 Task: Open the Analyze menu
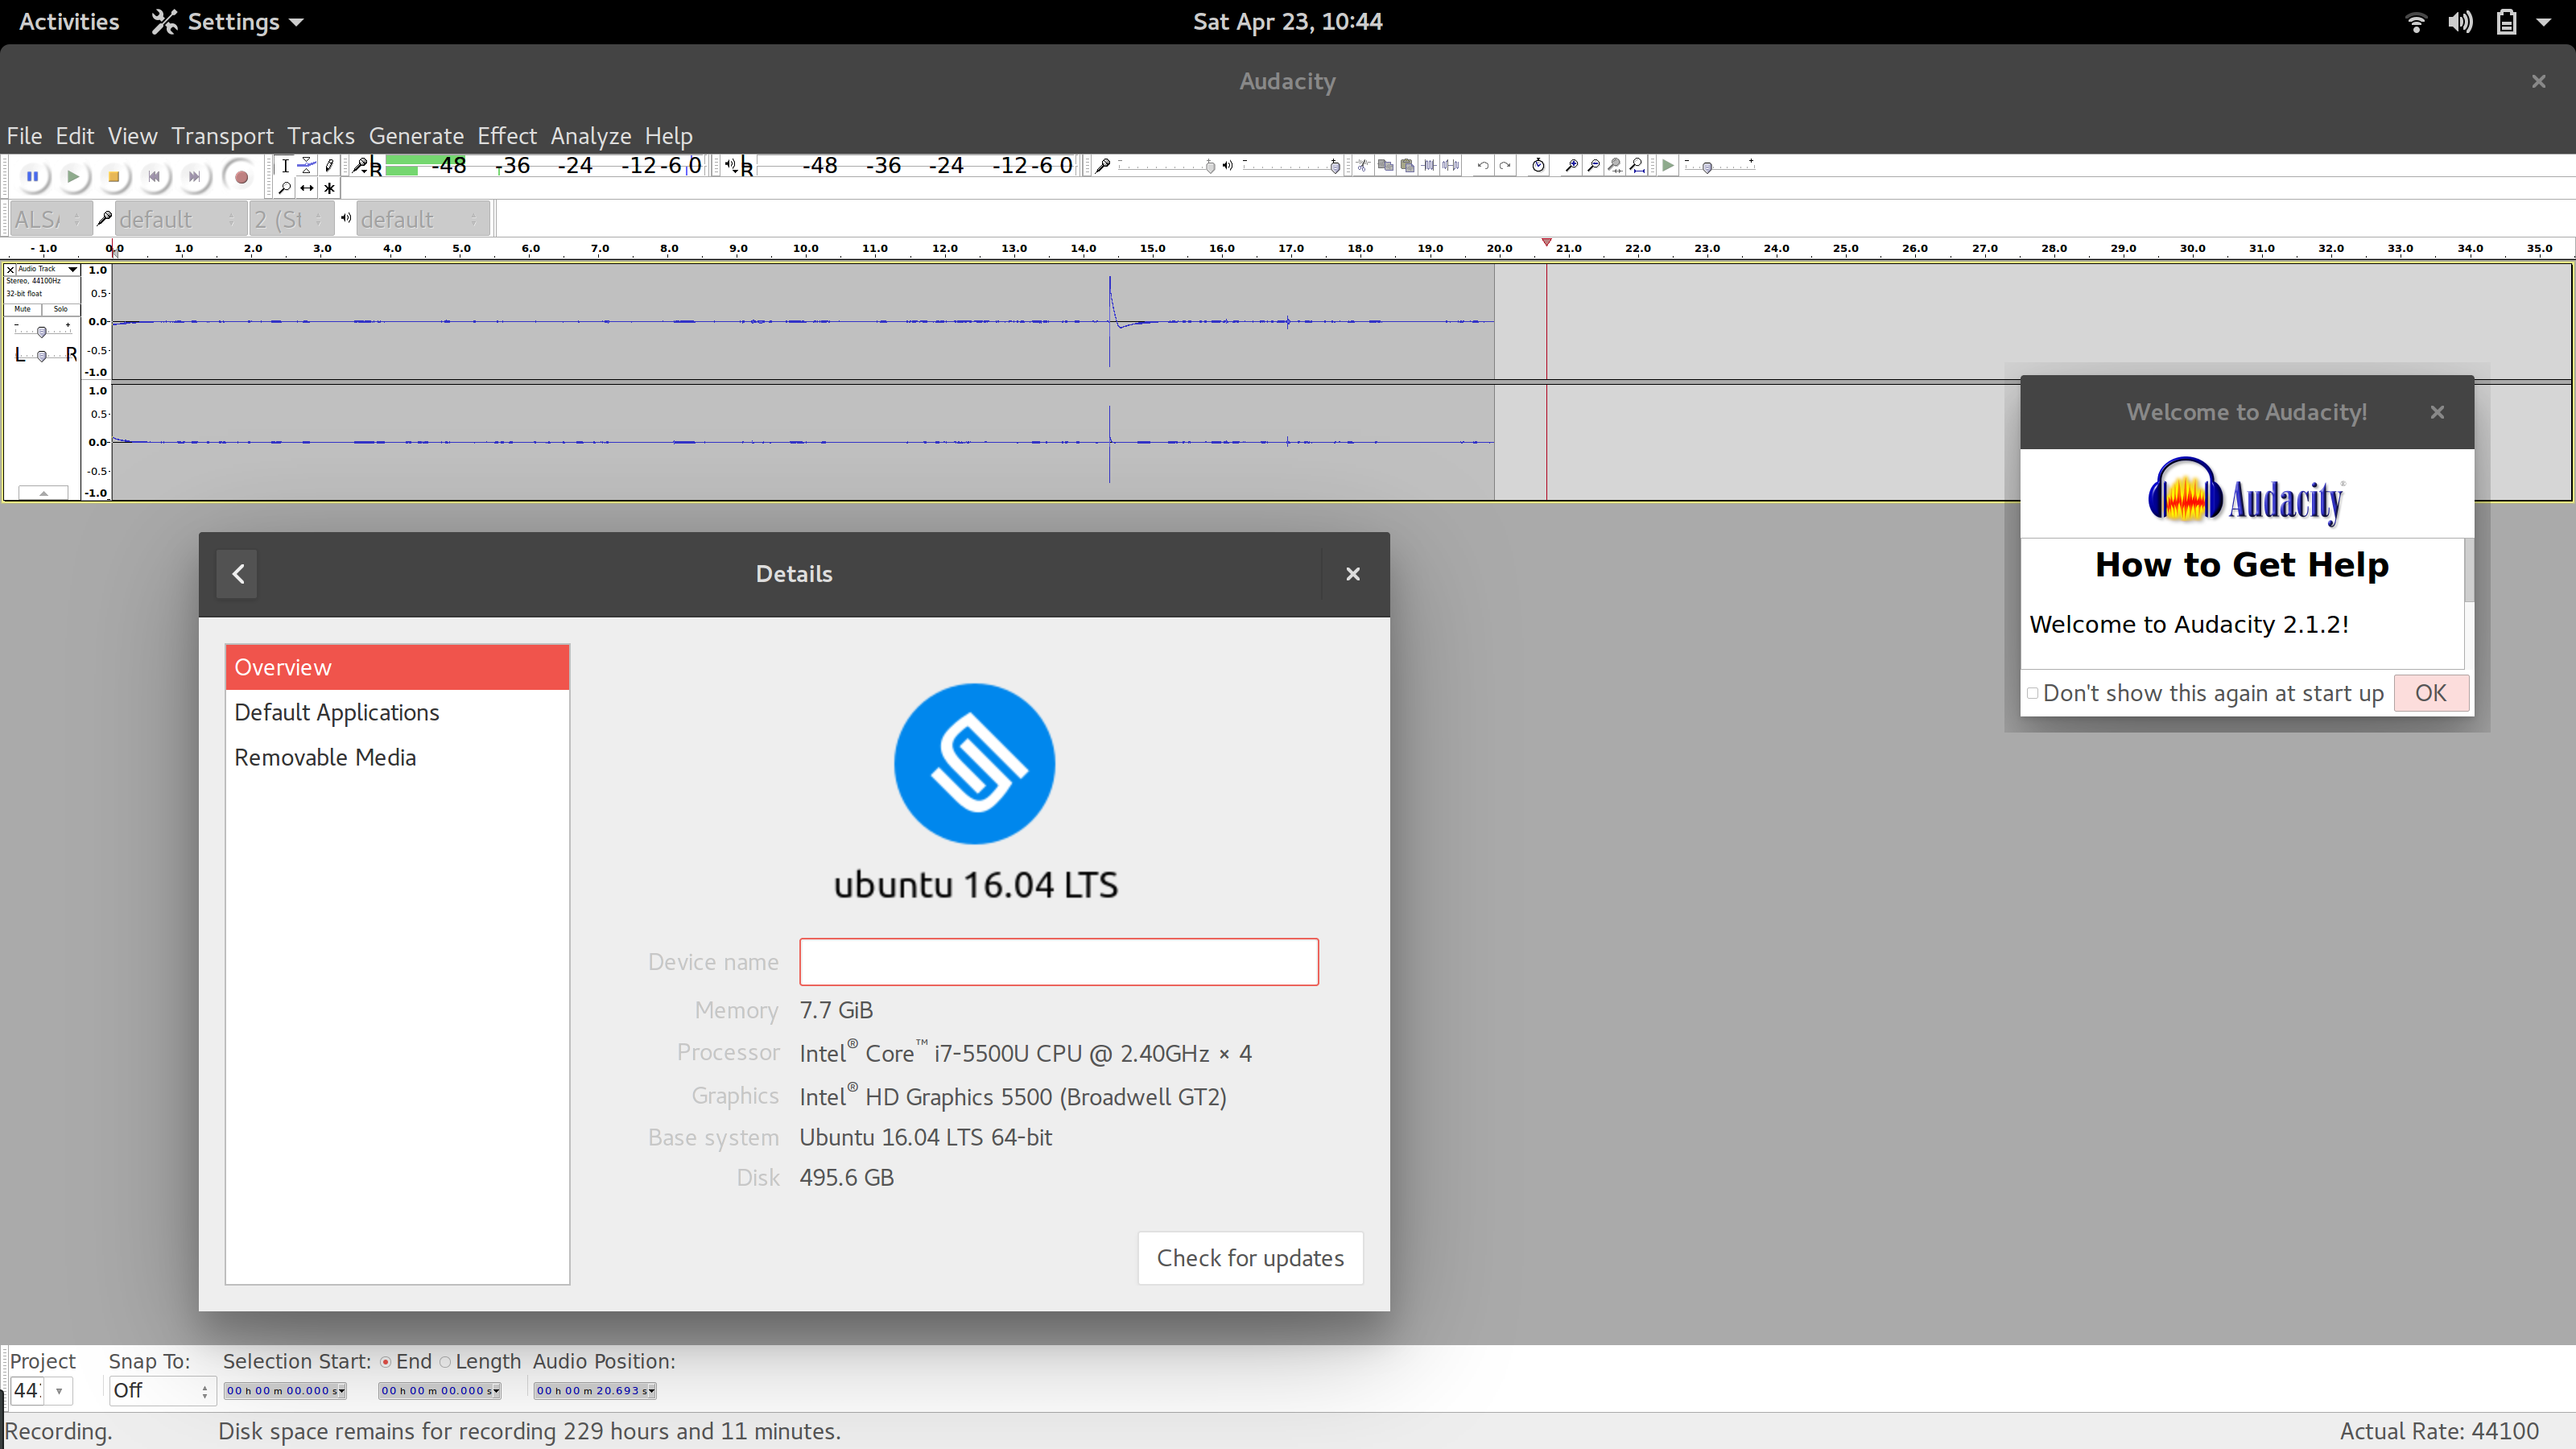(x=591, y=136)
